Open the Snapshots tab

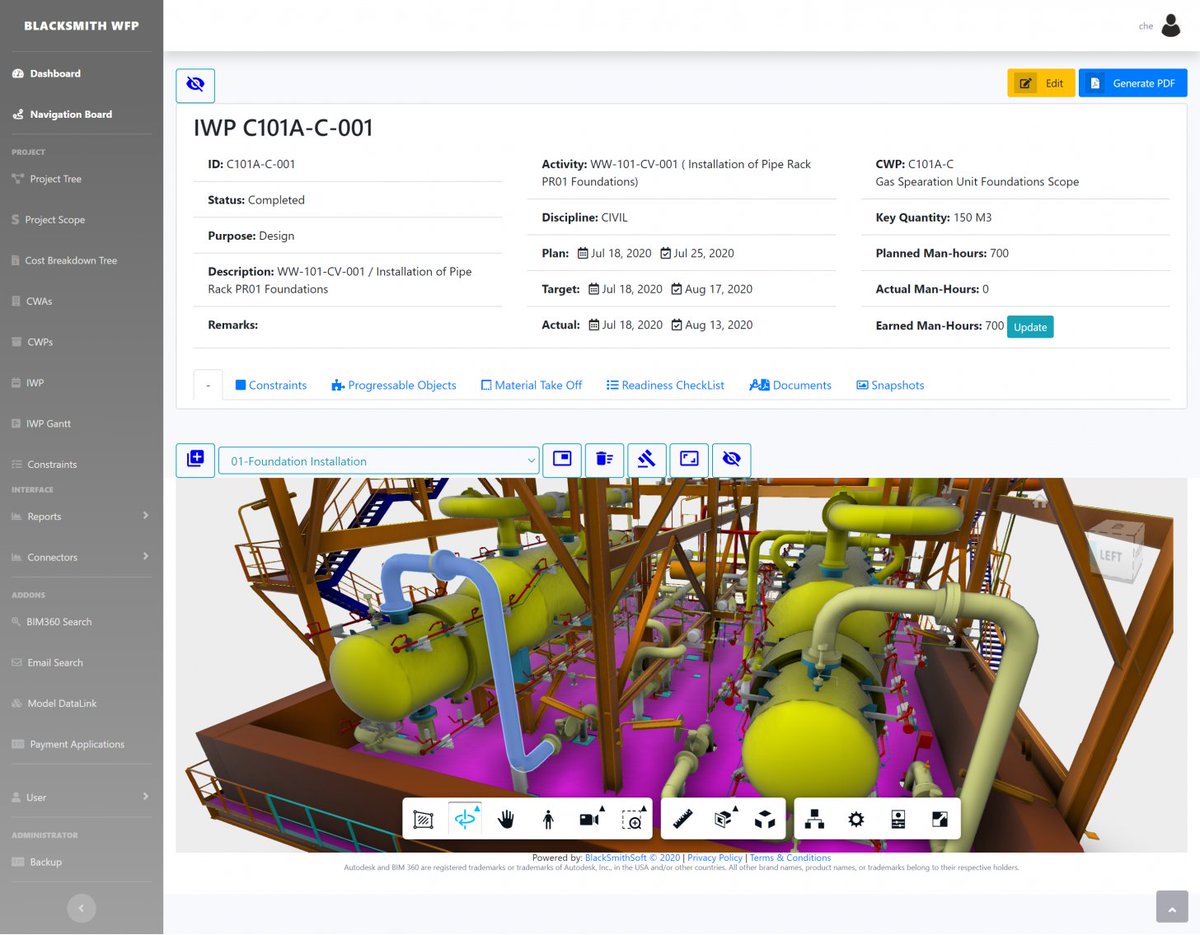[890, 384]
